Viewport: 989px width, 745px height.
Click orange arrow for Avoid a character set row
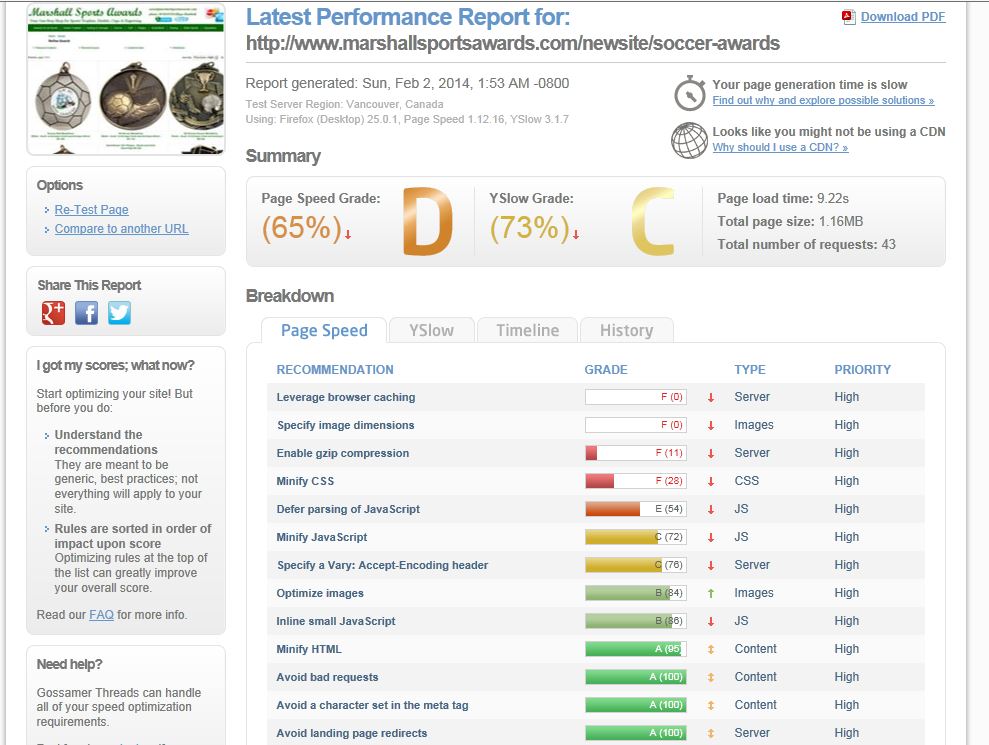(x=711, y=705)
